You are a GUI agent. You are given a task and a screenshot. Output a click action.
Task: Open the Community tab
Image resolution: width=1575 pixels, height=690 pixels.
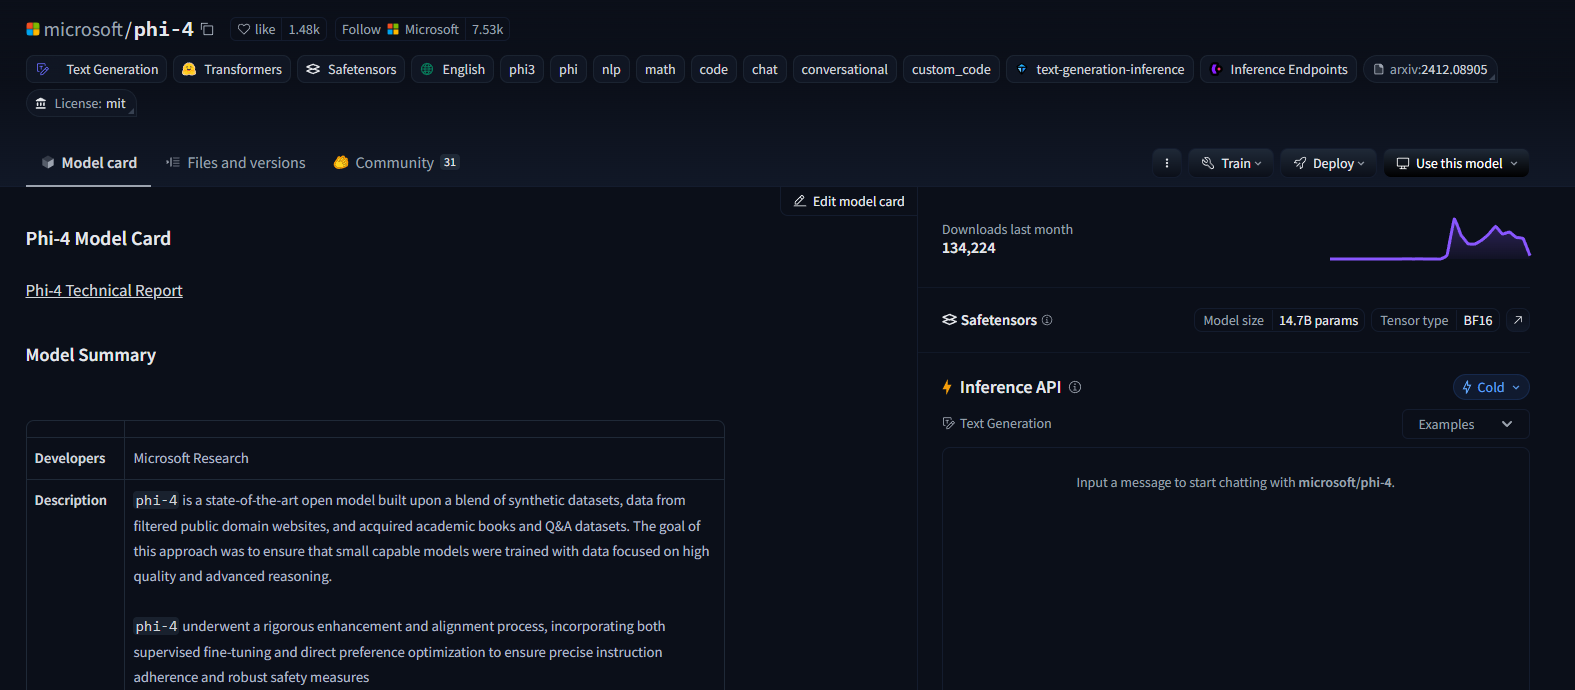click(x=395, y=163)
